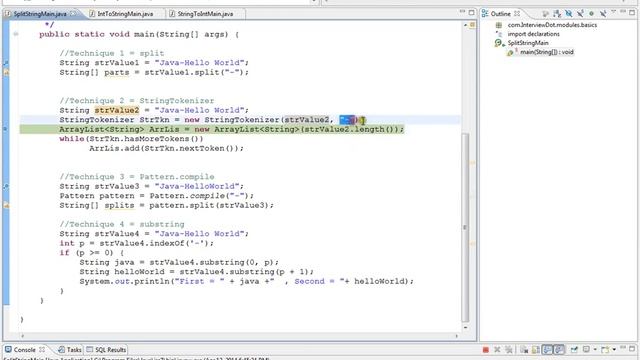Click the editor horizontal scroll right arrow
Viewport: 640px width, 360px height.
click(x=456, y=336)
